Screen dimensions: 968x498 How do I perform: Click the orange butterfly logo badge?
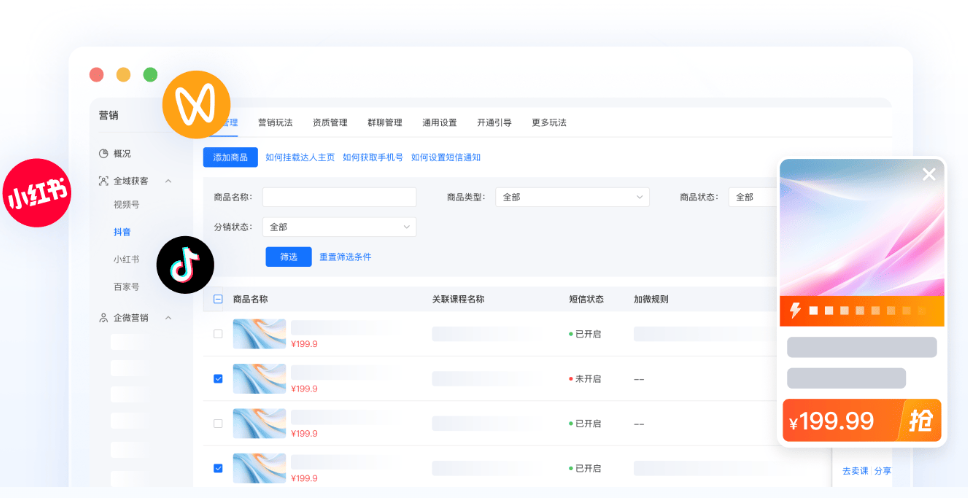click(x=196, y=104)
